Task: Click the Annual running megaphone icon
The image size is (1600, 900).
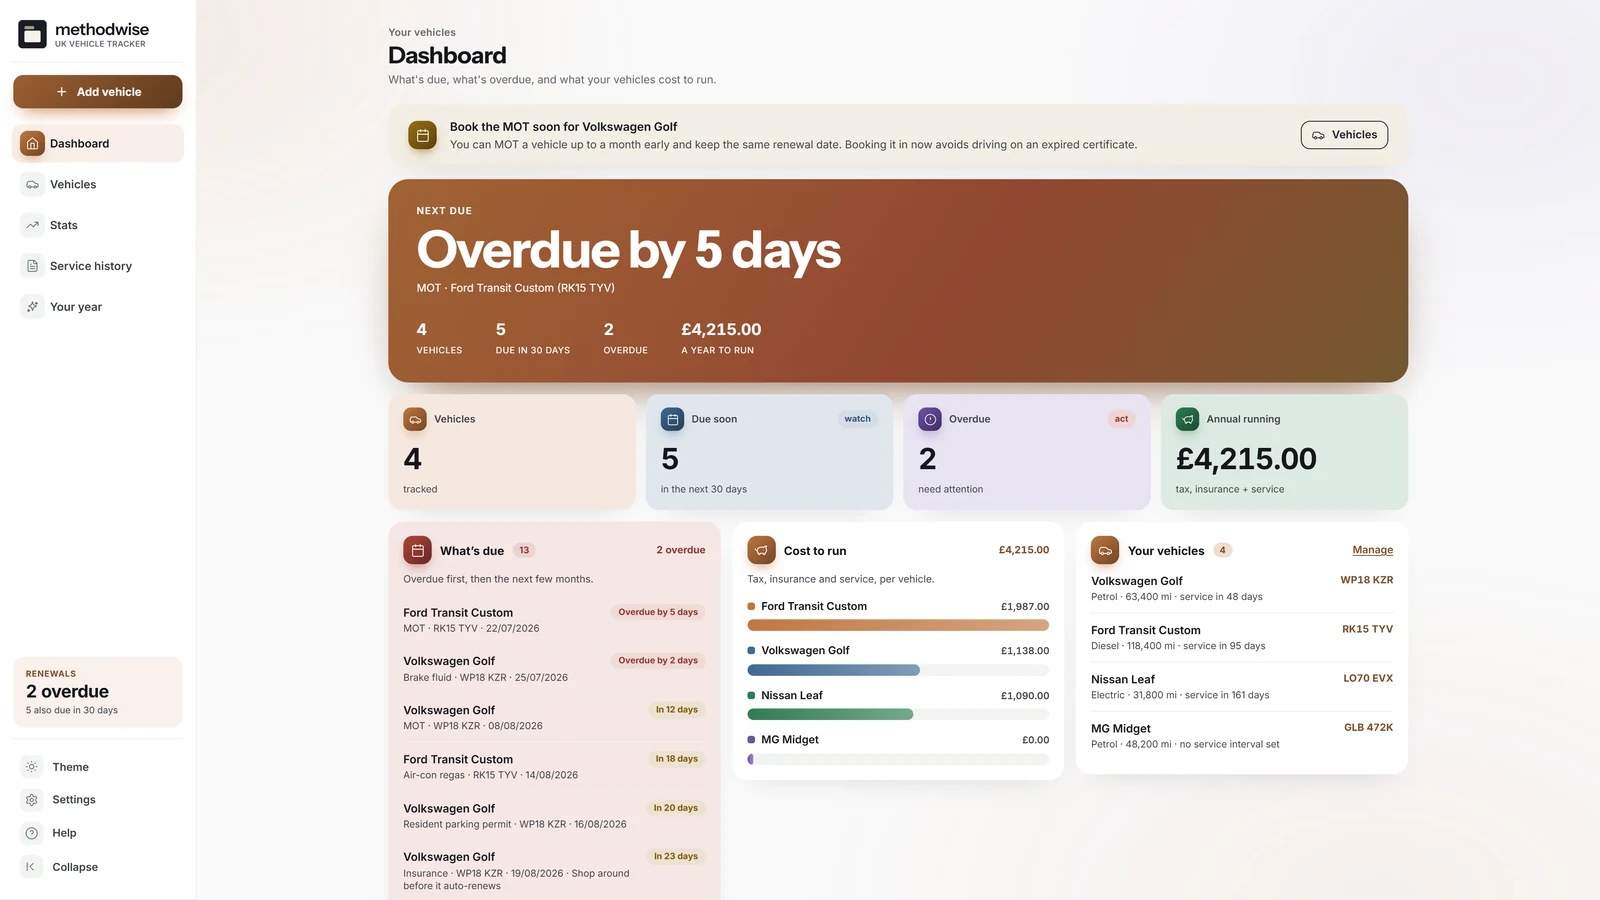Action: (x=1188, y=419)
